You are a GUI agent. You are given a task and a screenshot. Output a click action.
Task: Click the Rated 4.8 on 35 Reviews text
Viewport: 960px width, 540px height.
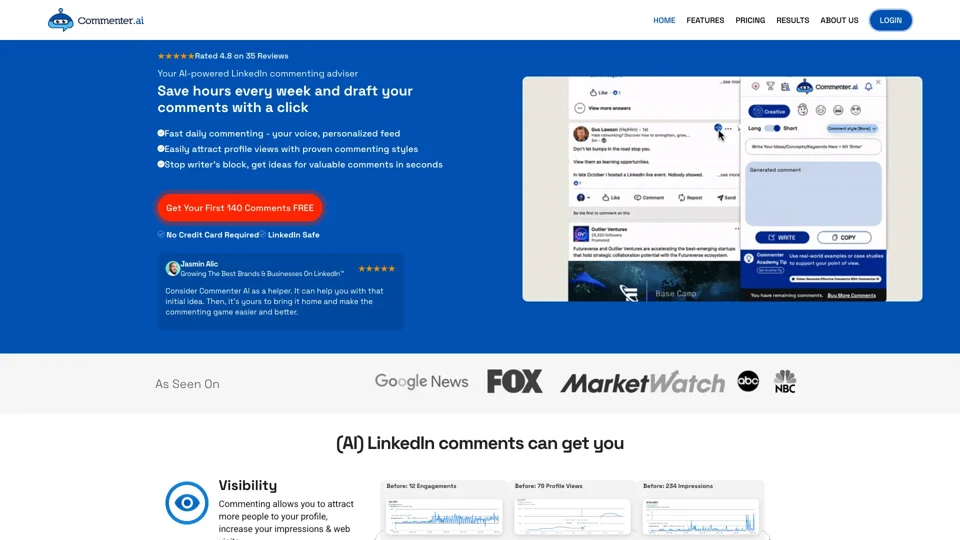(x=241, y=56)
